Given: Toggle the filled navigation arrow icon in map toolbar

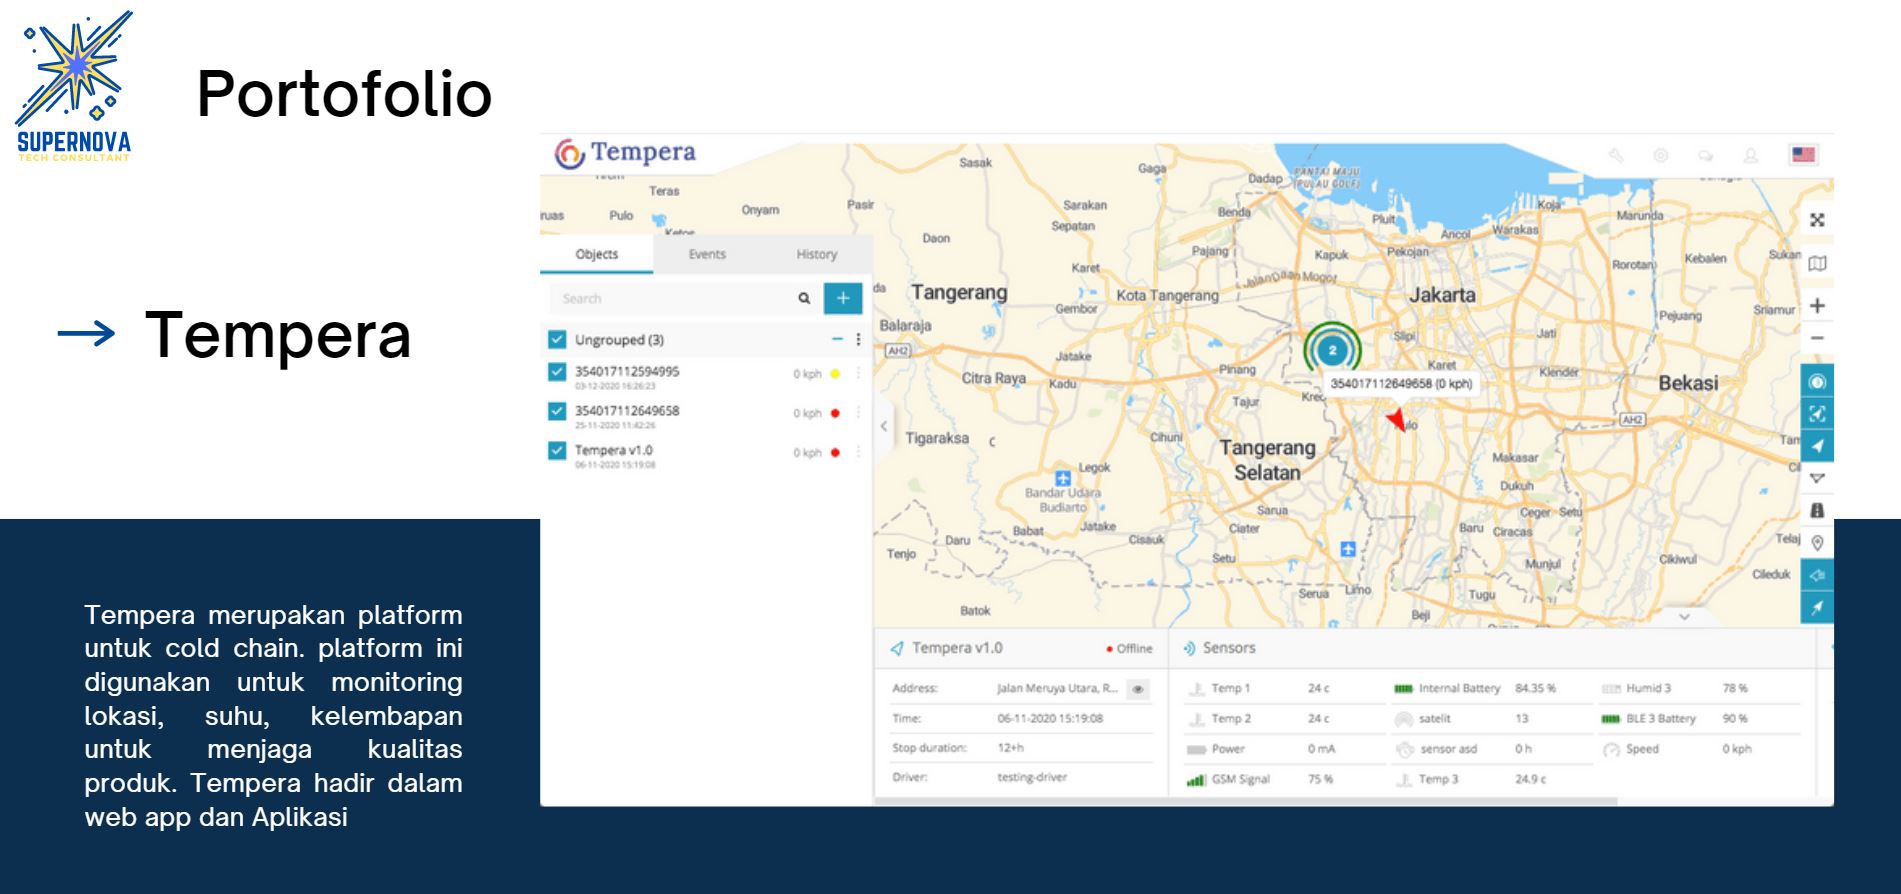Looking at the screenshot, I should pos(1818,446).
